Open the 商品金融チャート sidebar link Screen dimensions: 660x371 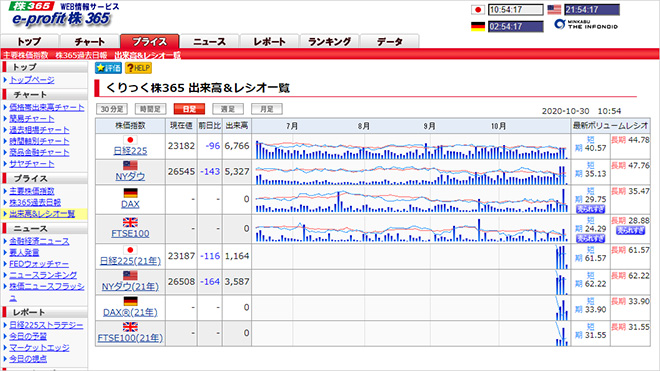pos(39,152)
